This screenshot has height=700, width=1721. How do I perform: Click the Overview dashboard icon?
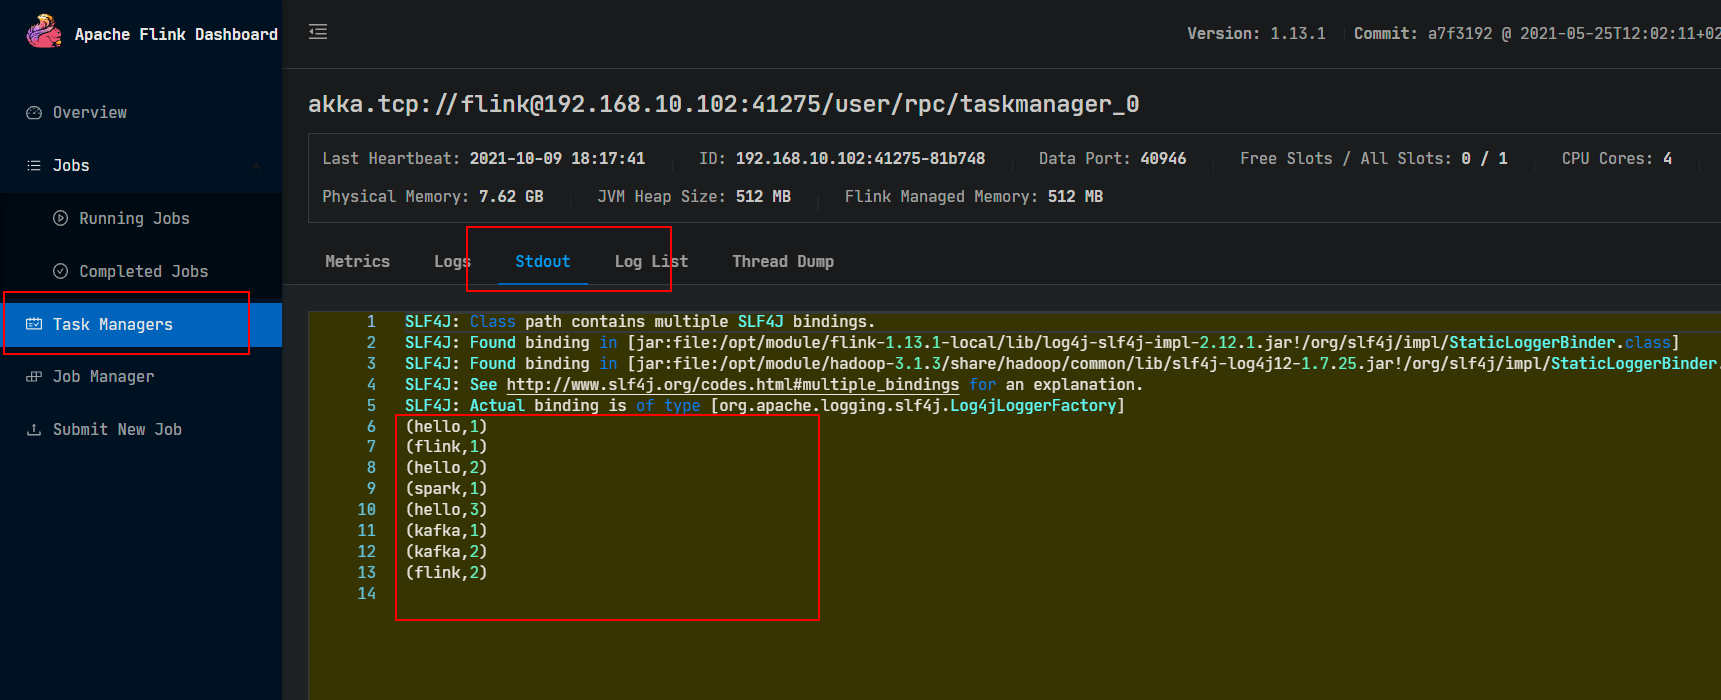pyautogui.click(x=34, y=113)
